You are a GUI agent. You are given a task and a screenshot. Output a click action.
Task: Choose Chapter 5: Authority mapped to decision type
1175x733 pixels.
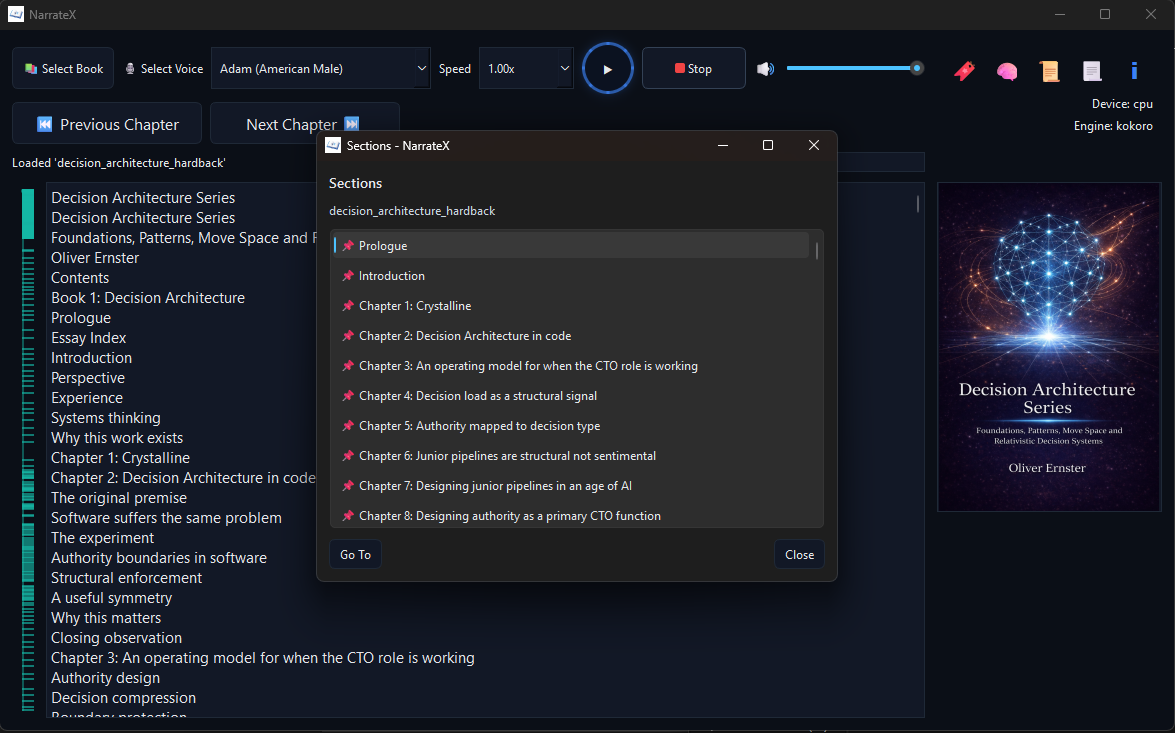(479, 426)
